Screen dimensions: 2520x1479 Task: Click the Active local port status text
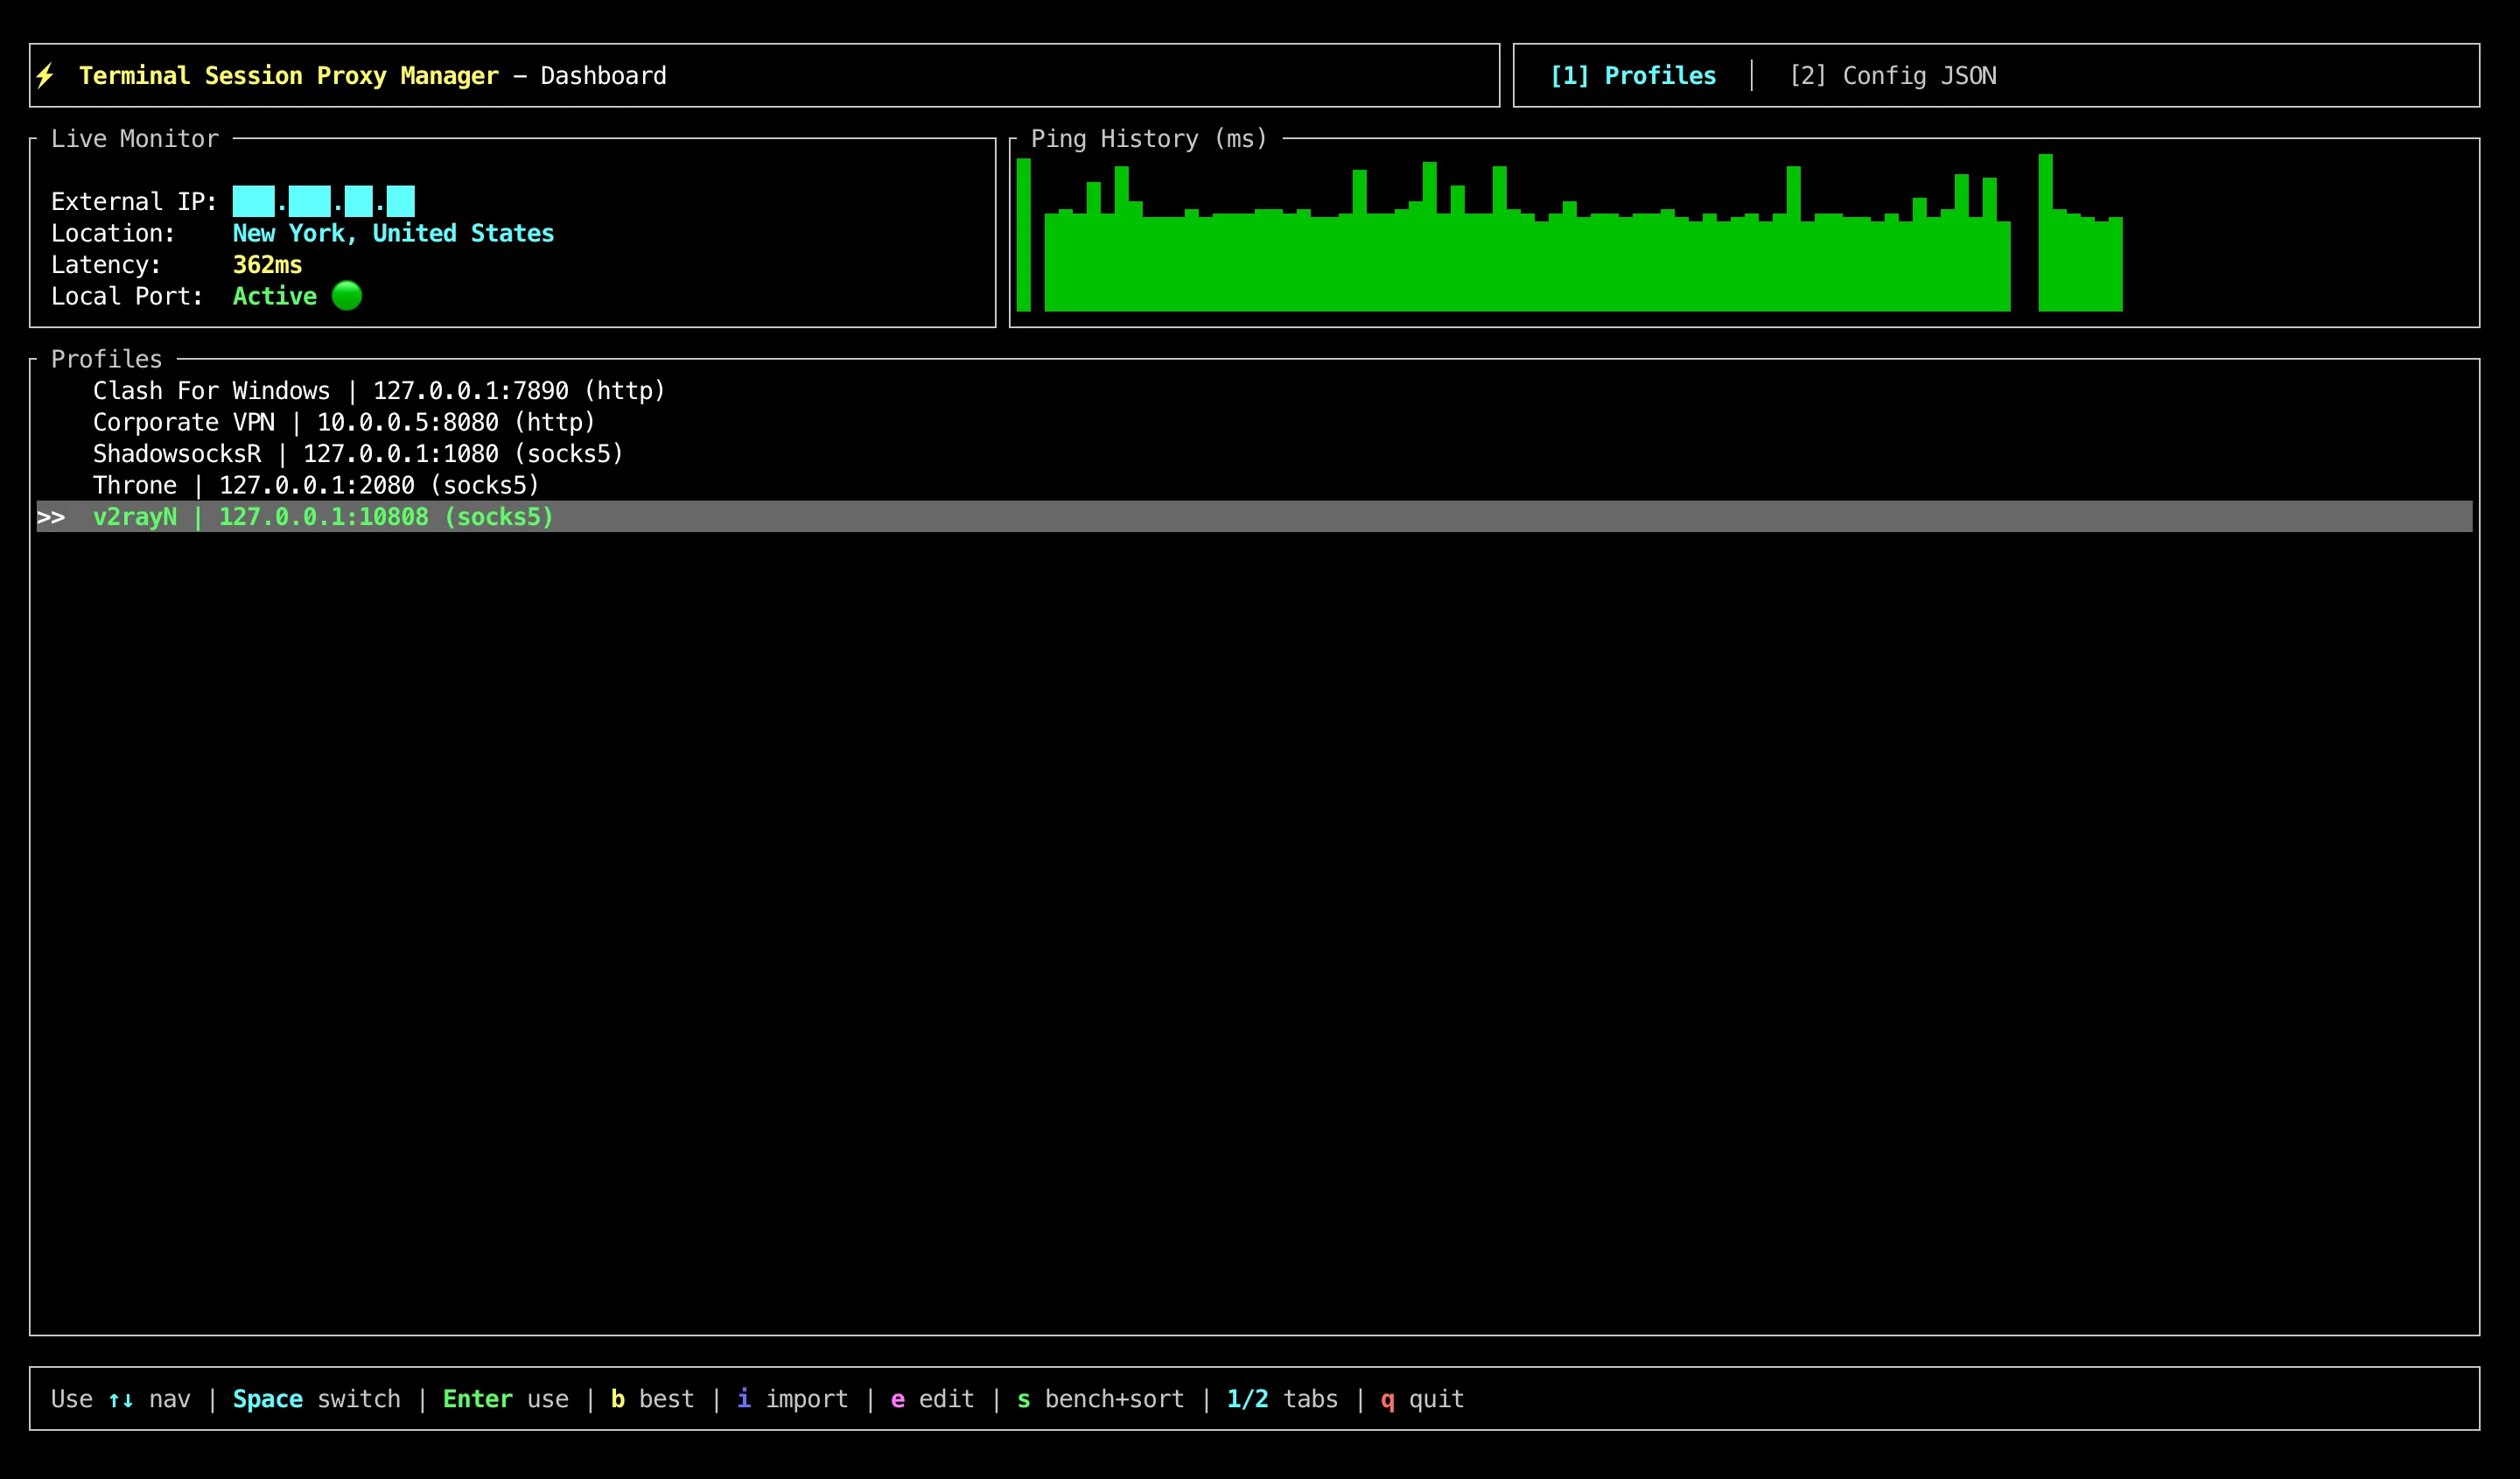275,296
